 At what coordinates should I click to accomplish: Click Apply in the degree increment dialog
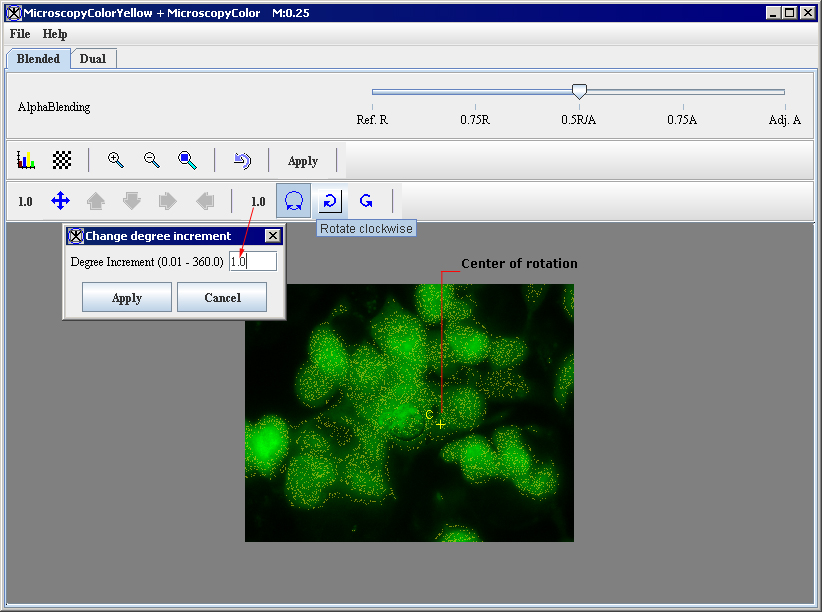pyautogui.click(x=127, y=297)
